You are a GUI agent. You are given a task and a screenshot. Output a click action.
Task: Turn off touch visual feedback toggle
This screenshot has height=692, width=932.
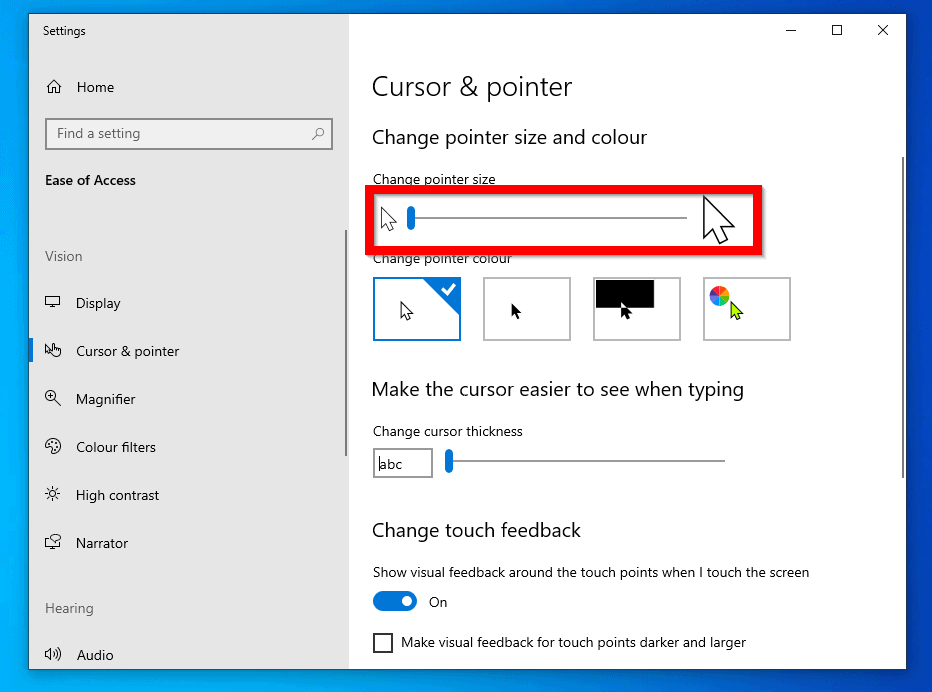[395, 602]
